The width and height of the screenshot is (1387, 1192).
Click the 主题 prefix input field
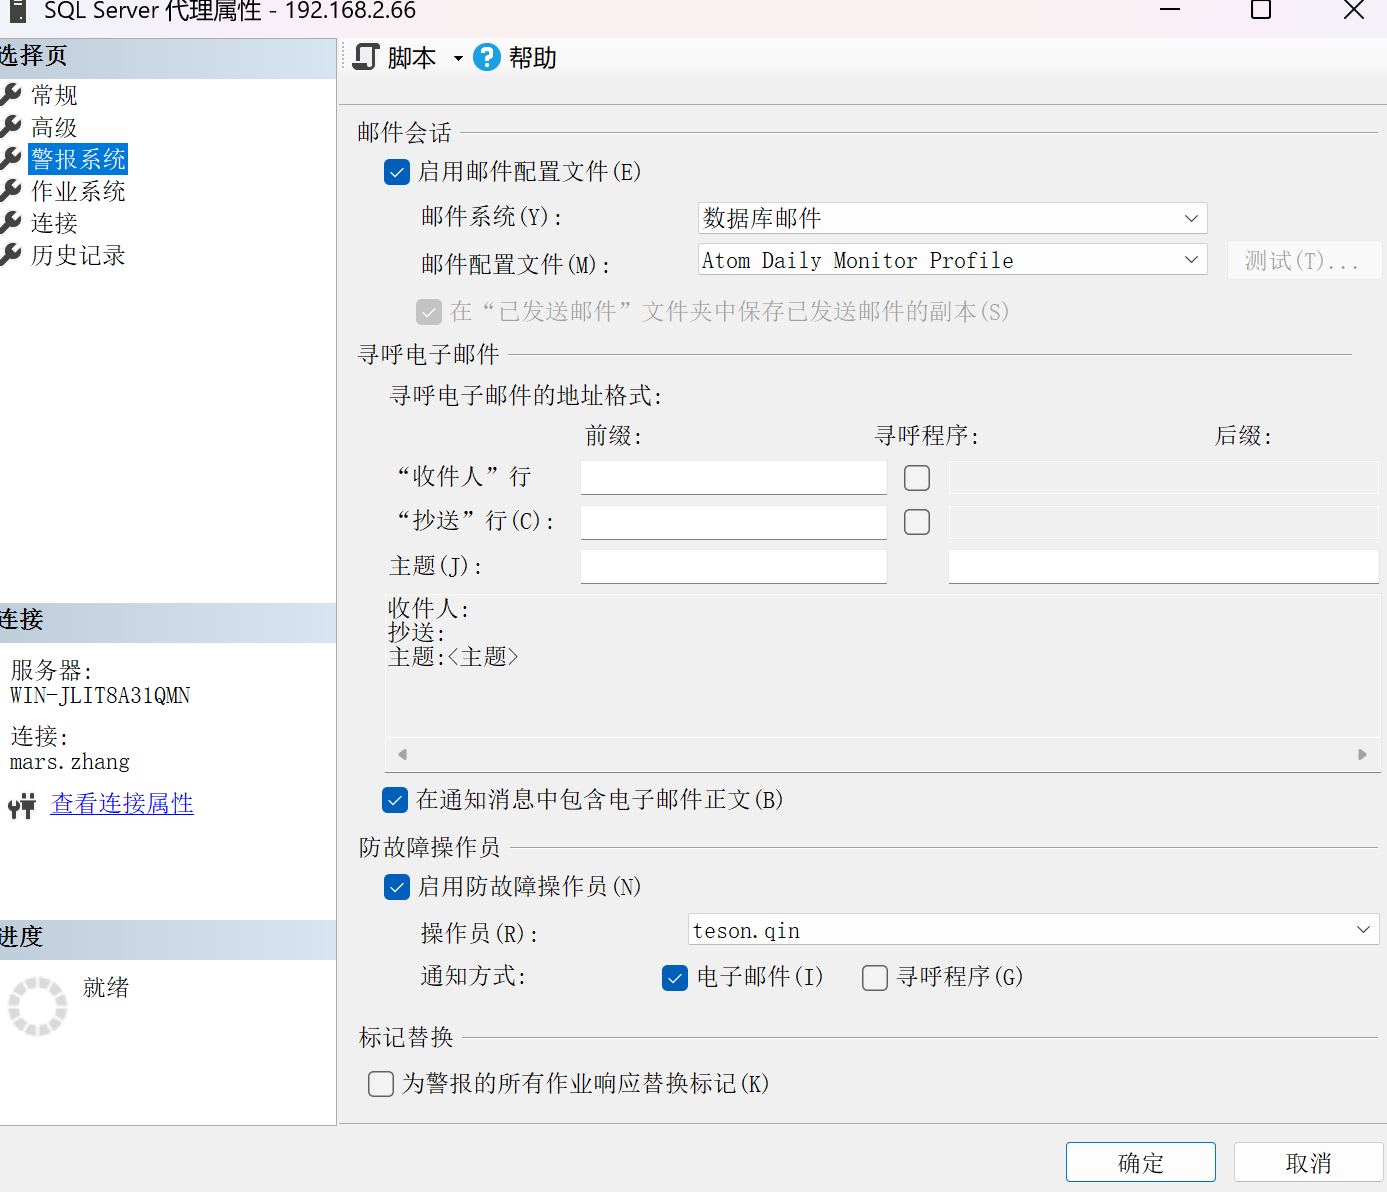coord(734,566)
